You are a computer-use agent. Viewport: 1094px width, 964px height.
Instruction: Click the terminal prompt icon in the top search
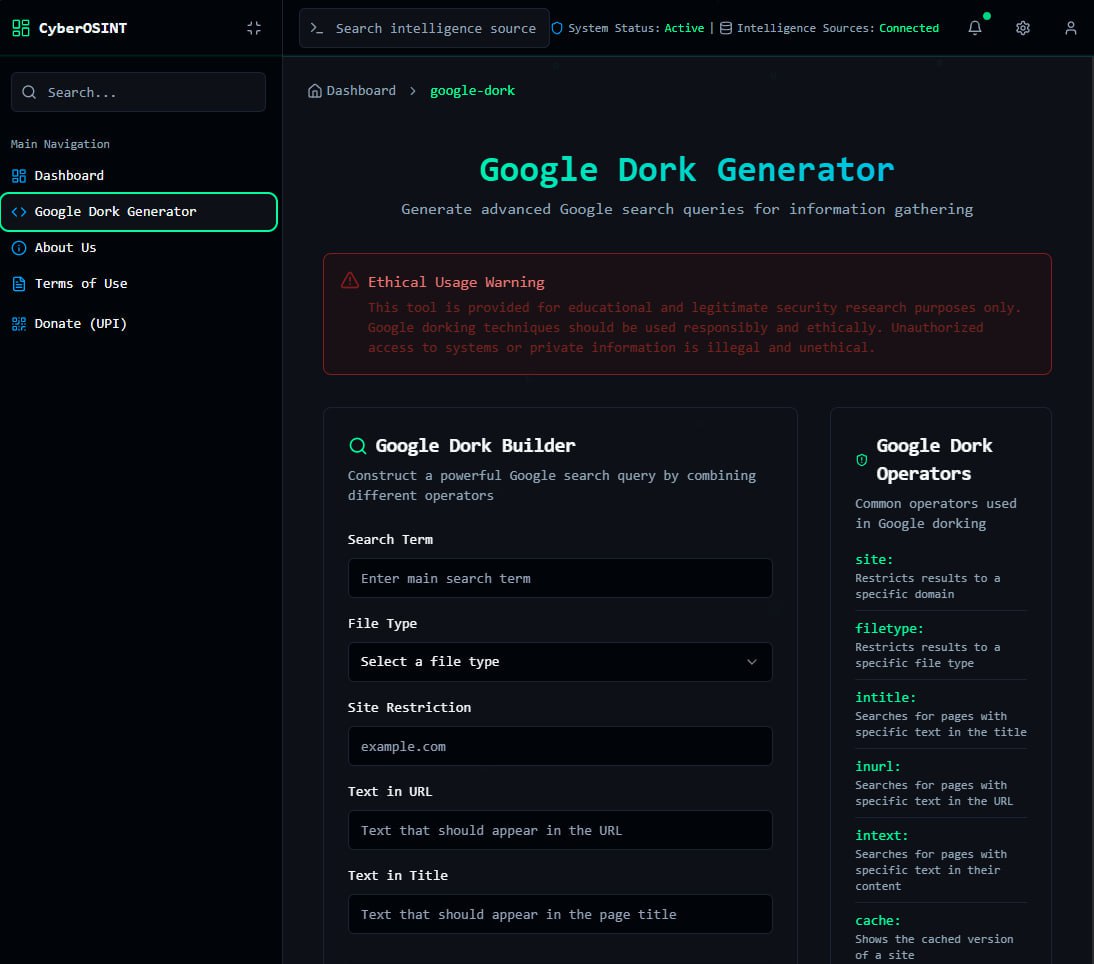(317, 28)
